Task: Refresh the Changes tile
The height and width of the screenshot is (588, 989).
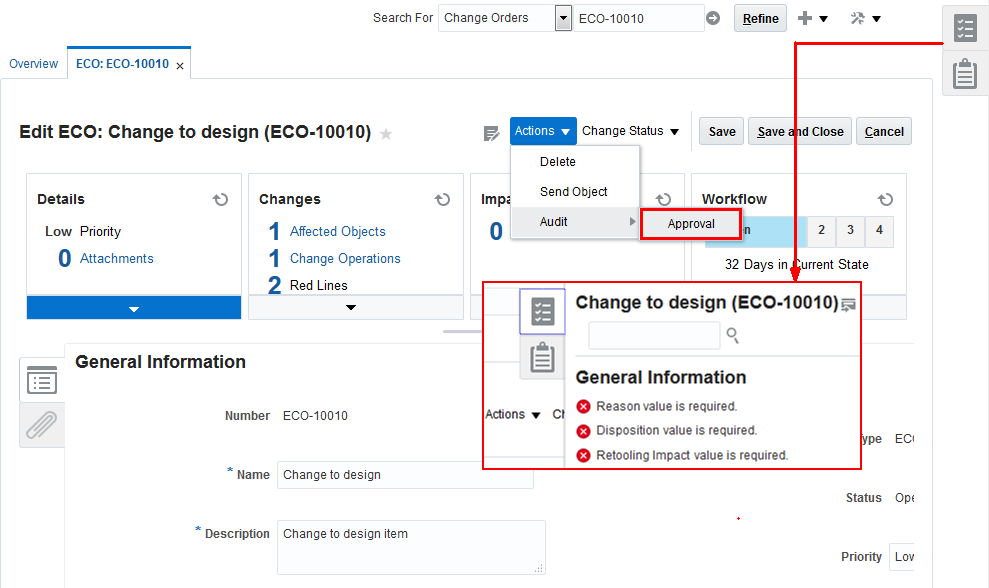Action: tap(442, 199)
